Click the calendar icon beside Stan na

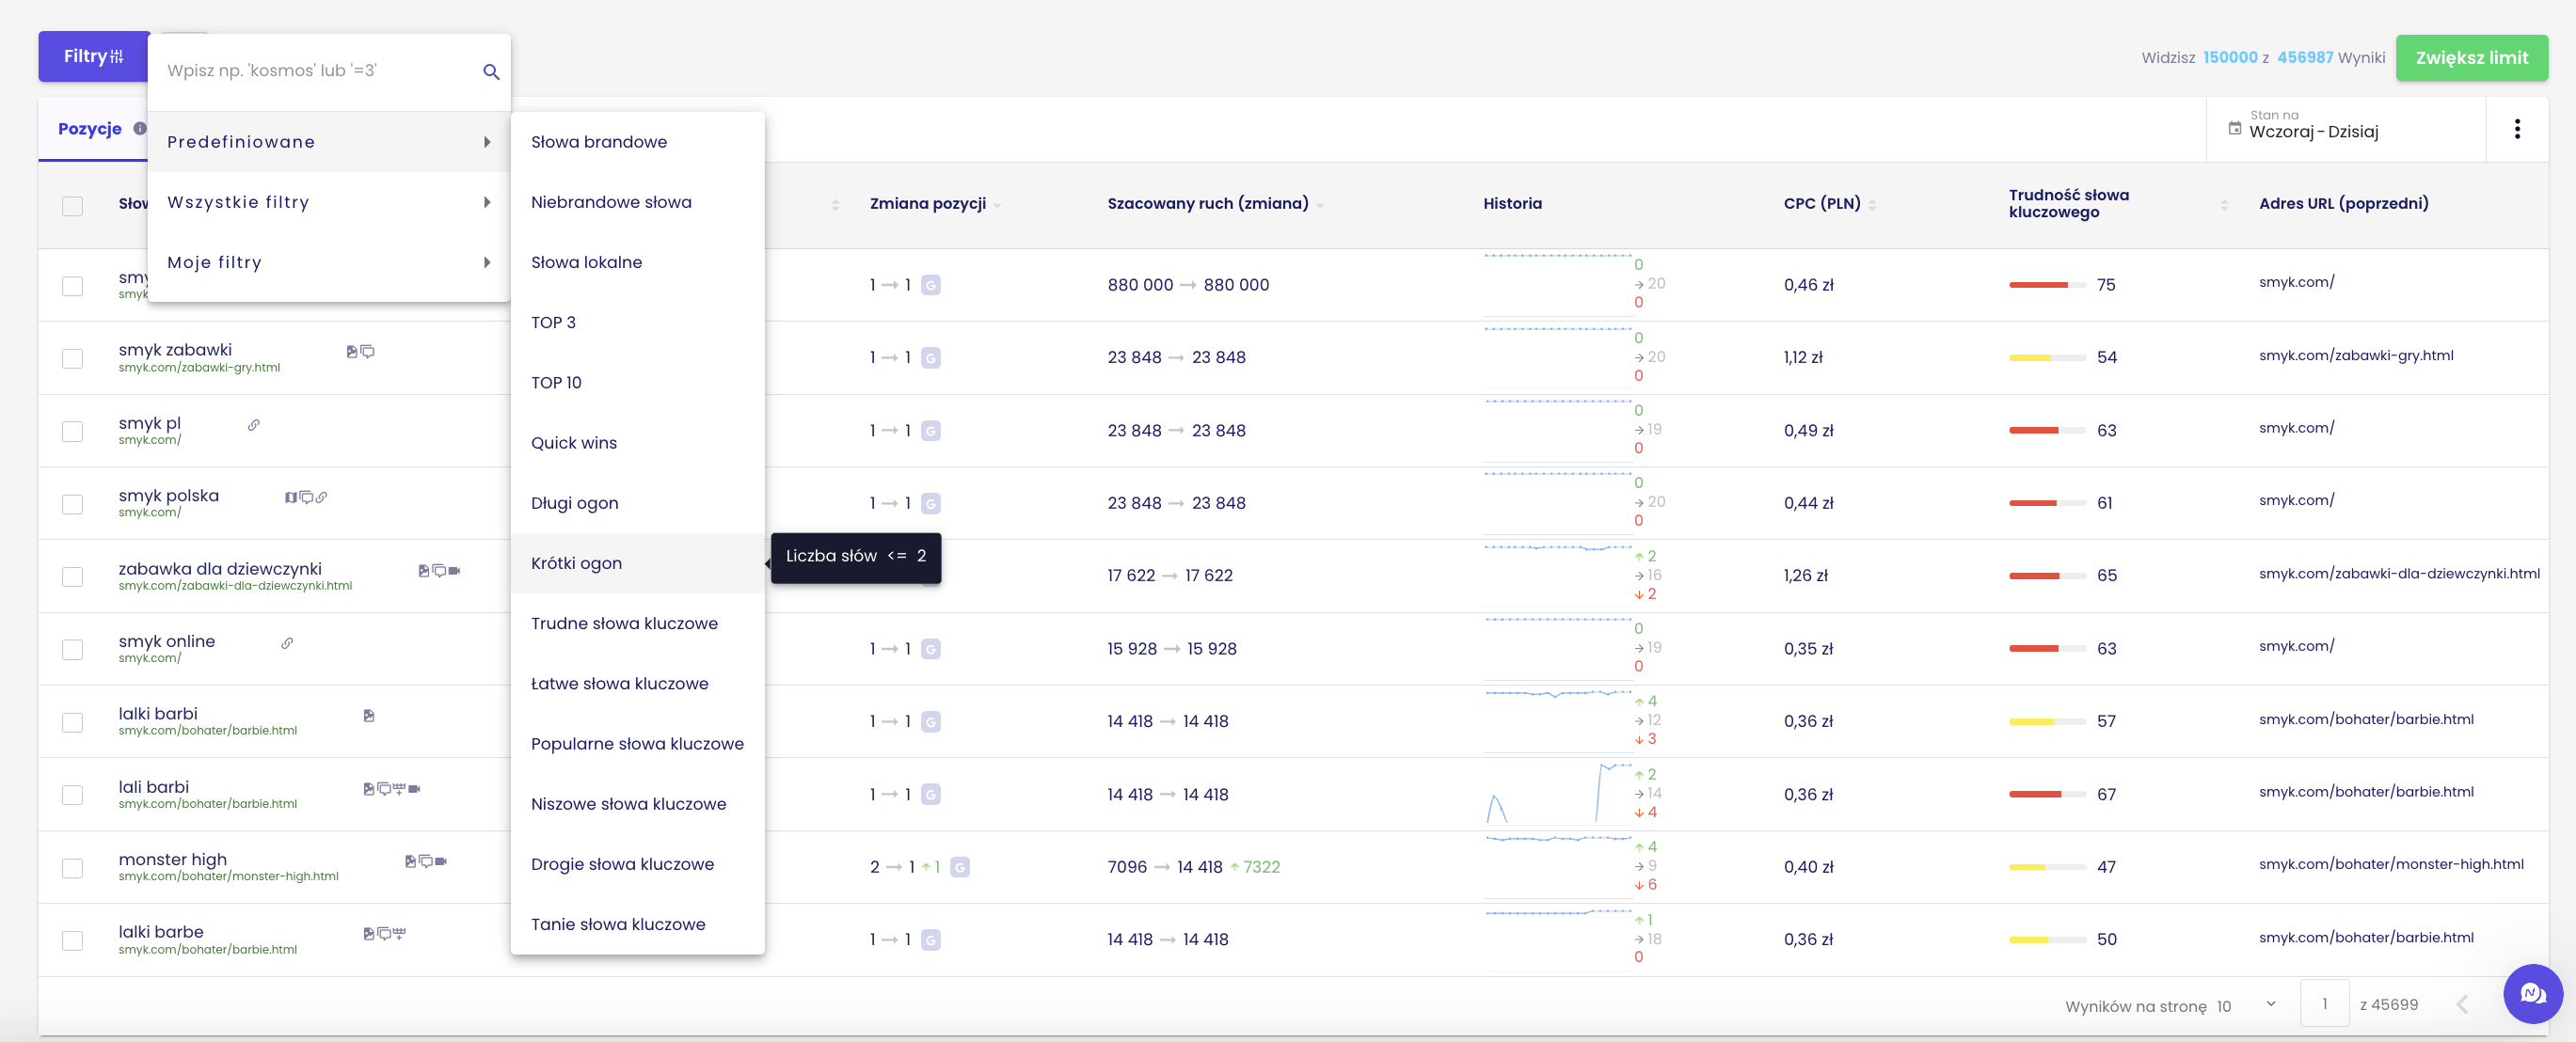[x=2235, y=128]
